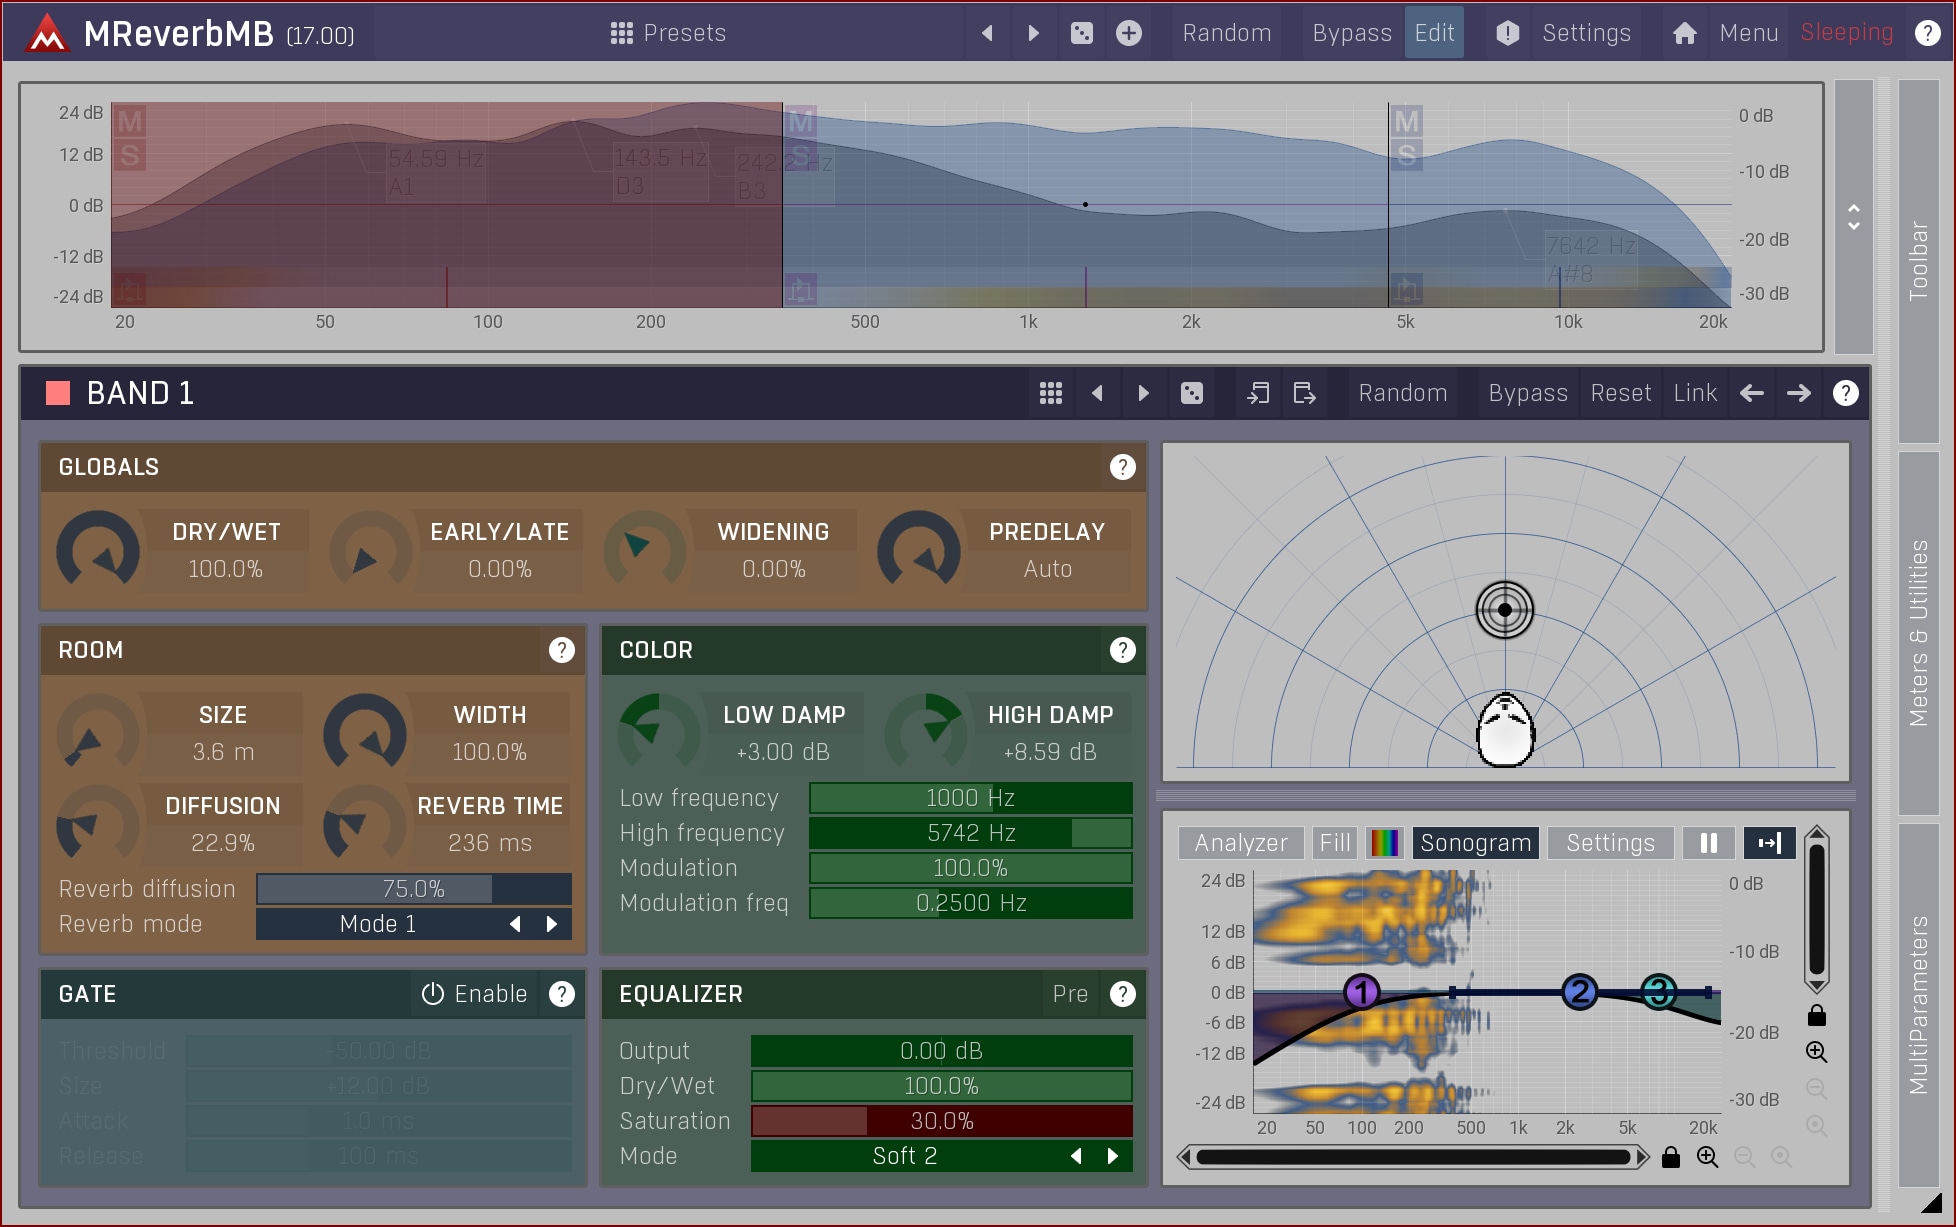1956x1227 pixels.
Task: Toggle the Equalizer Pre button
Action: pos(1070,994)
